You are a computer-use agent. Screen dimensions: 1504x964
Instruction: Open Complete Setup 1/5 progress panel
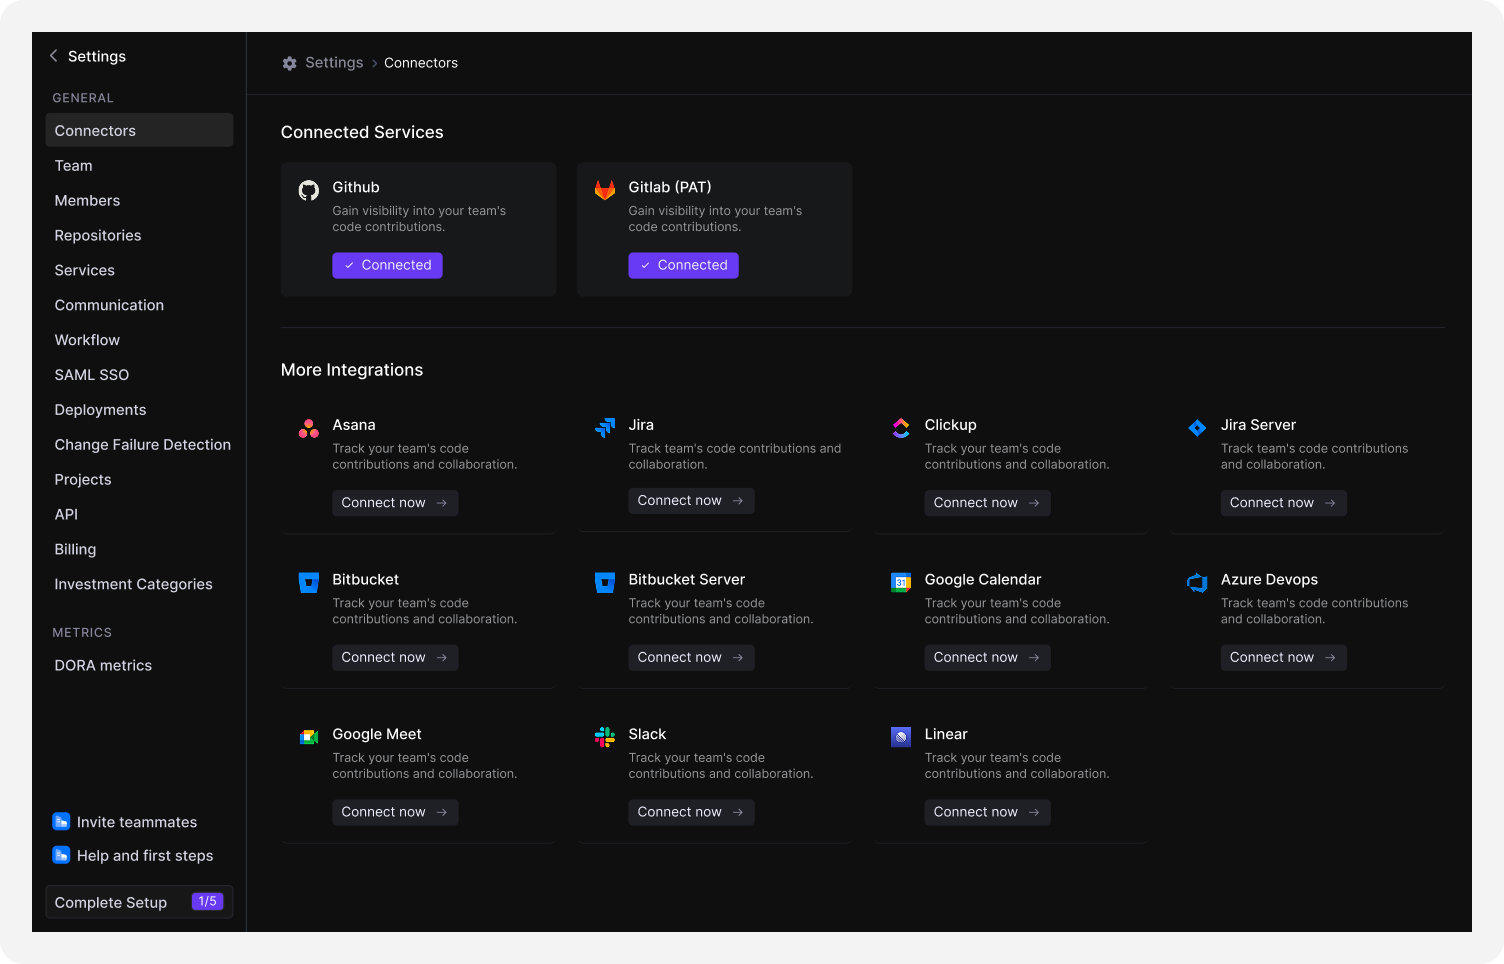[x=139, y=902]
